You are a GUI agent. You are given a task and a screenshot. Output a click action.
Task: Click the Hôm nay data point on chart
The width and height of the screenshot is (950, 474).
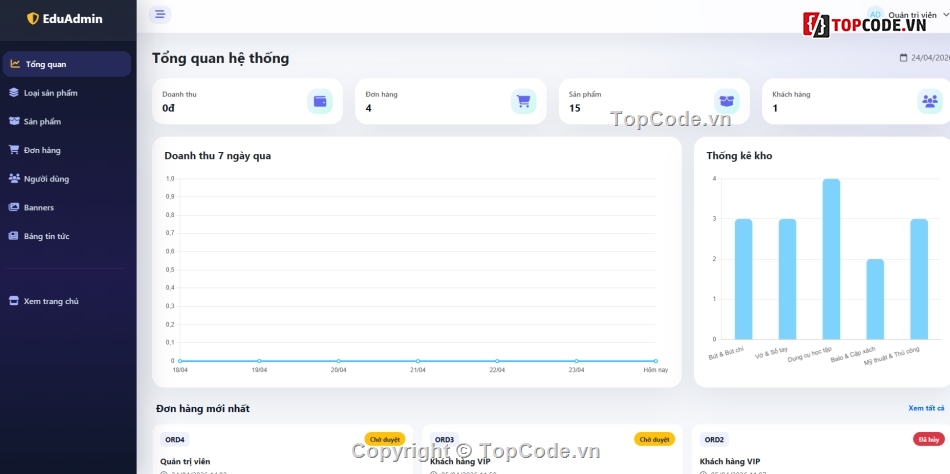click(656, 361)
